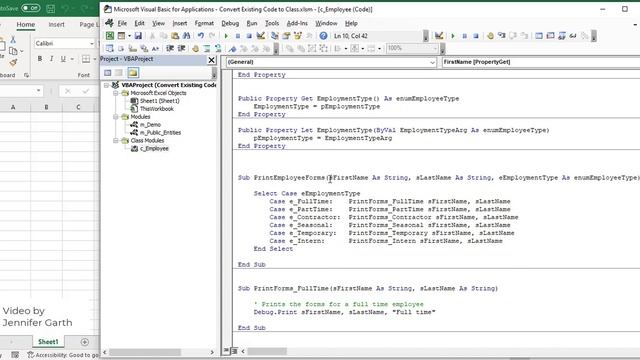Viewport: 640px width, 360px height.
Task: Click List Properties/Methods icon in Edit toolbar
Action: [109, 49]
